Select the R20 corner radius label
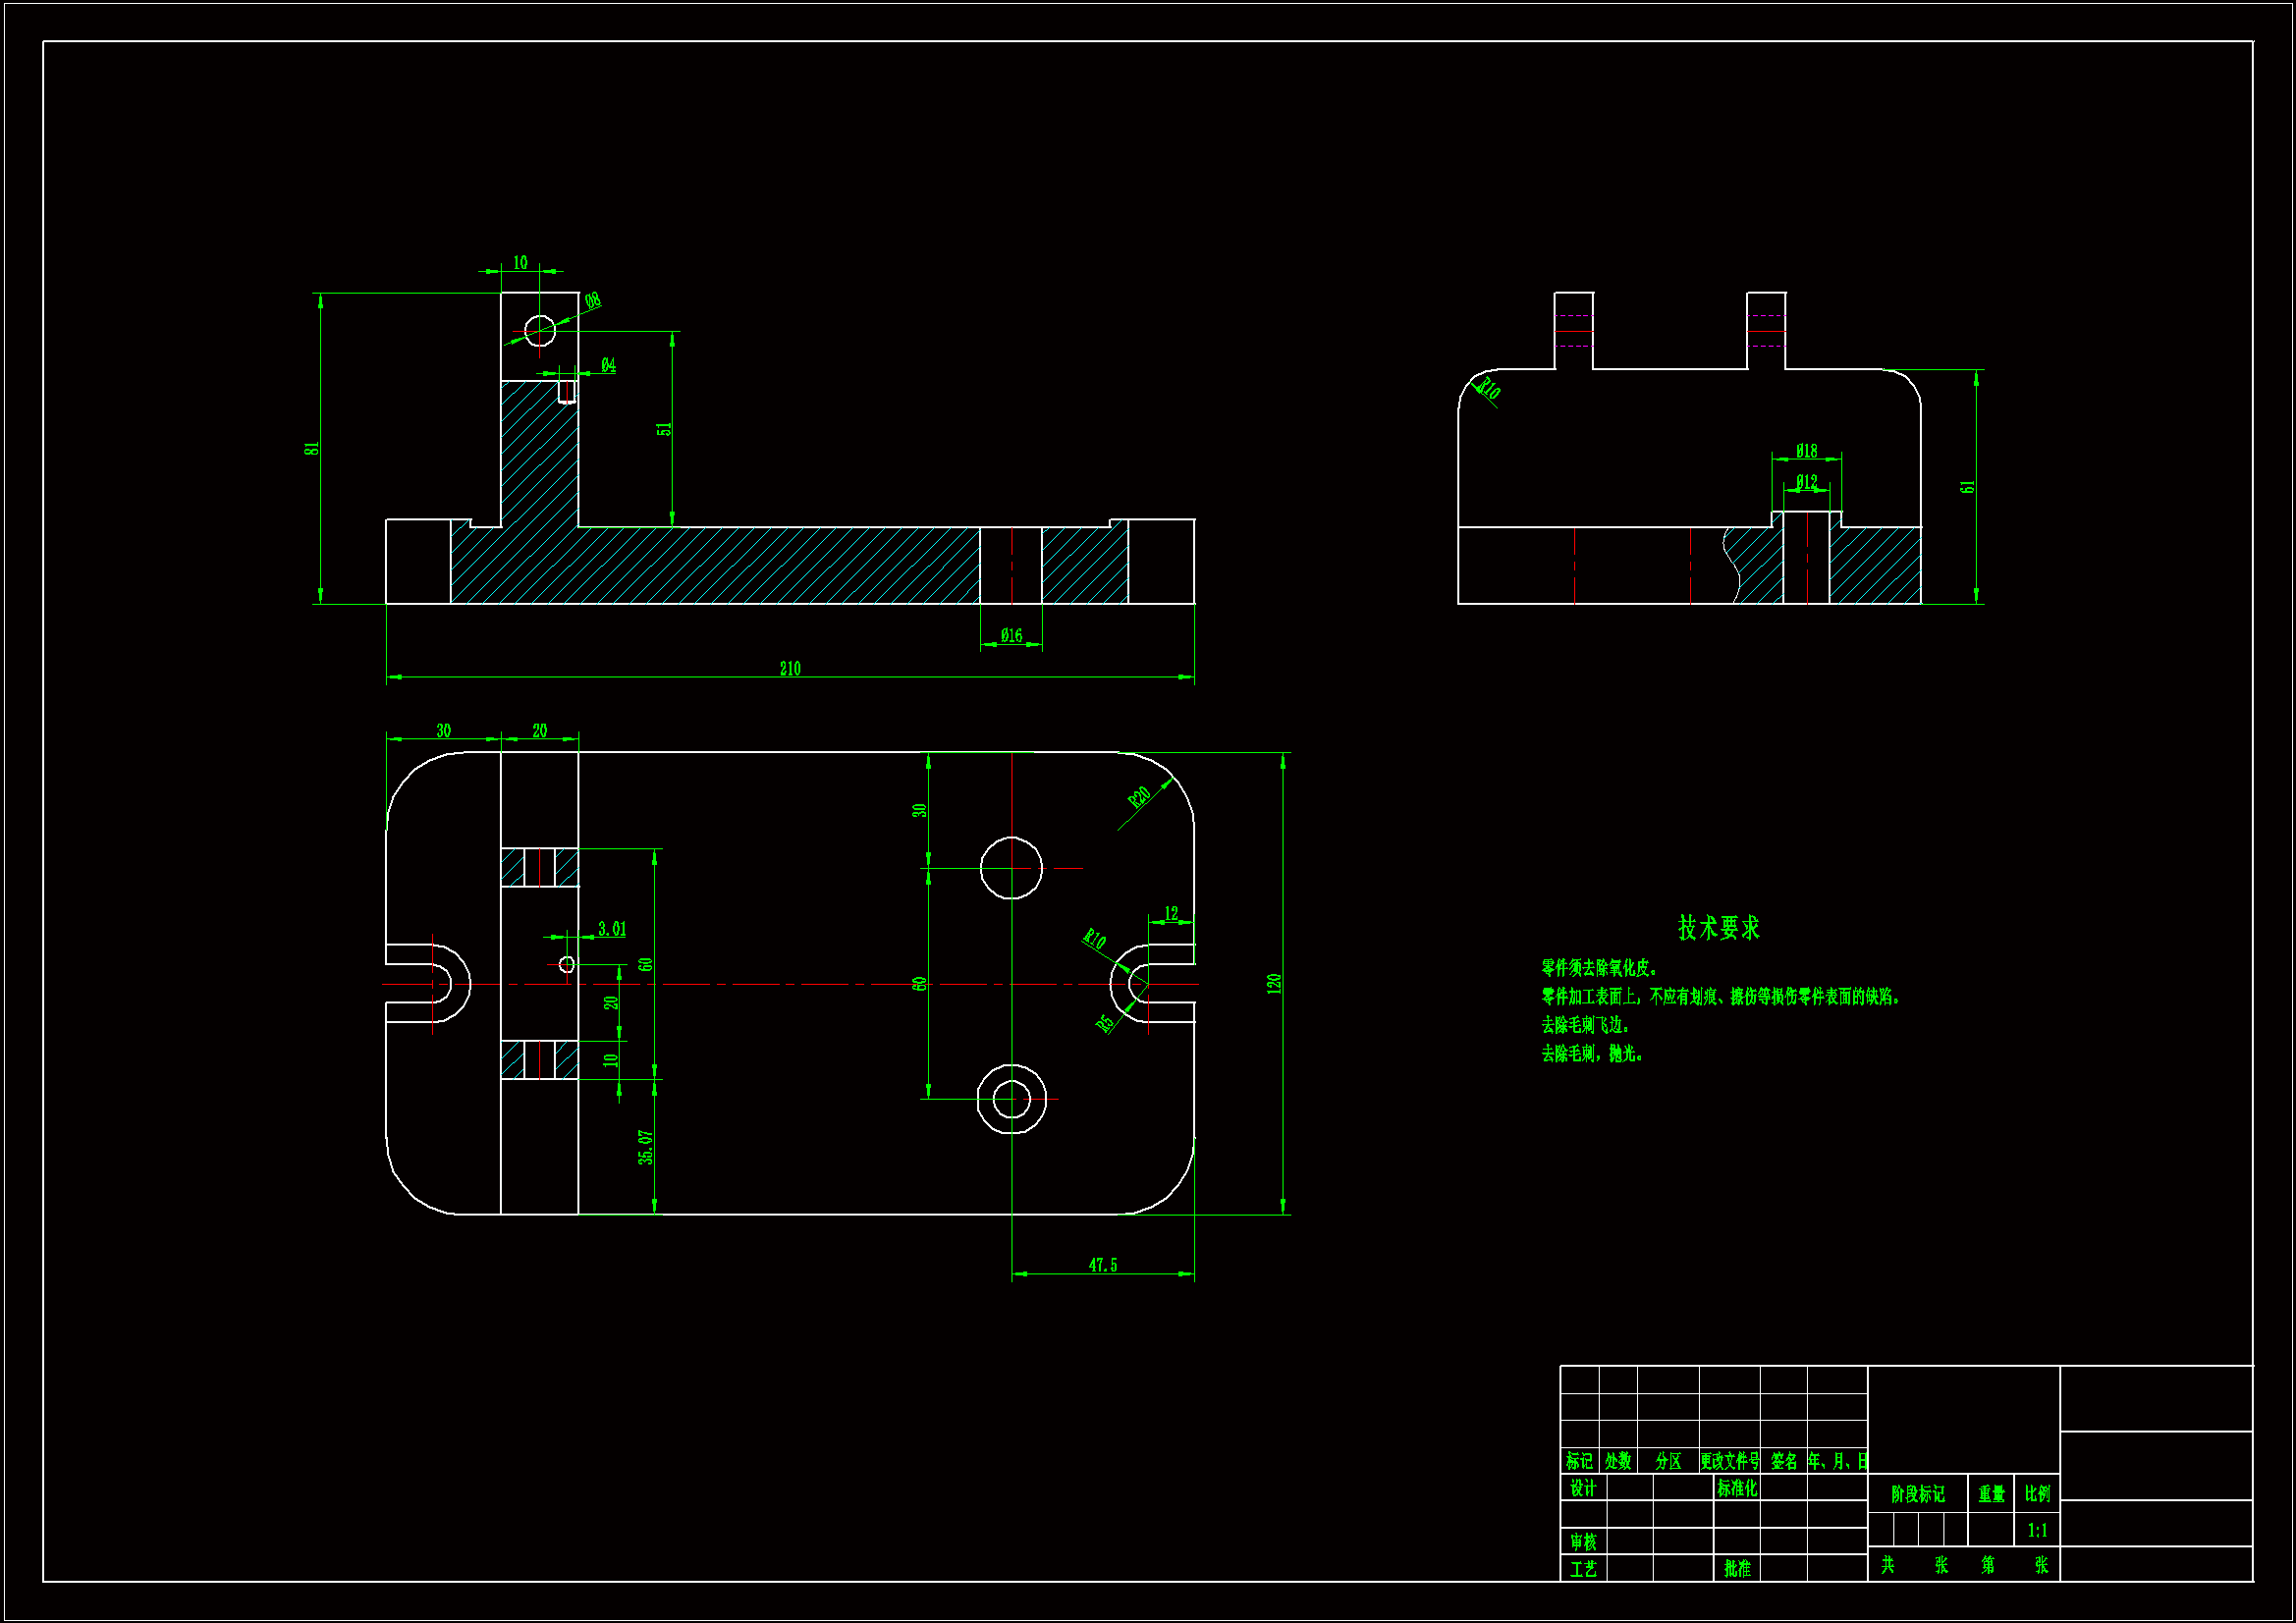This screenshot has height=1623, width=2296. pyautogui.click(x=1139, y=797)
